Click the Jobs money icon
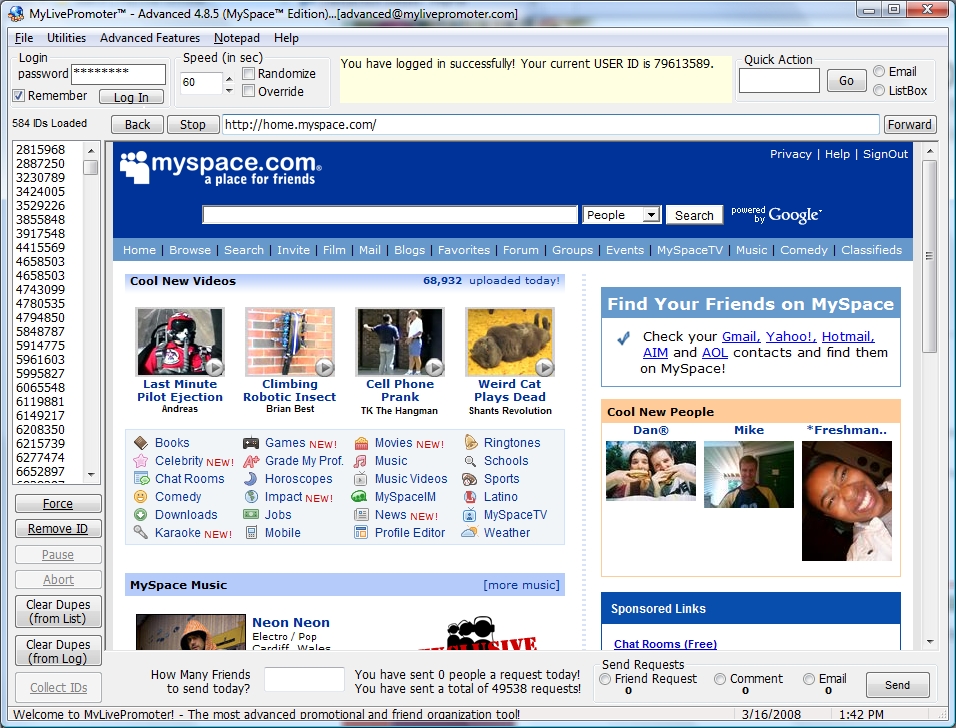Image resolution: width=956 pixels, height=728 pixels. click(251, 515)
